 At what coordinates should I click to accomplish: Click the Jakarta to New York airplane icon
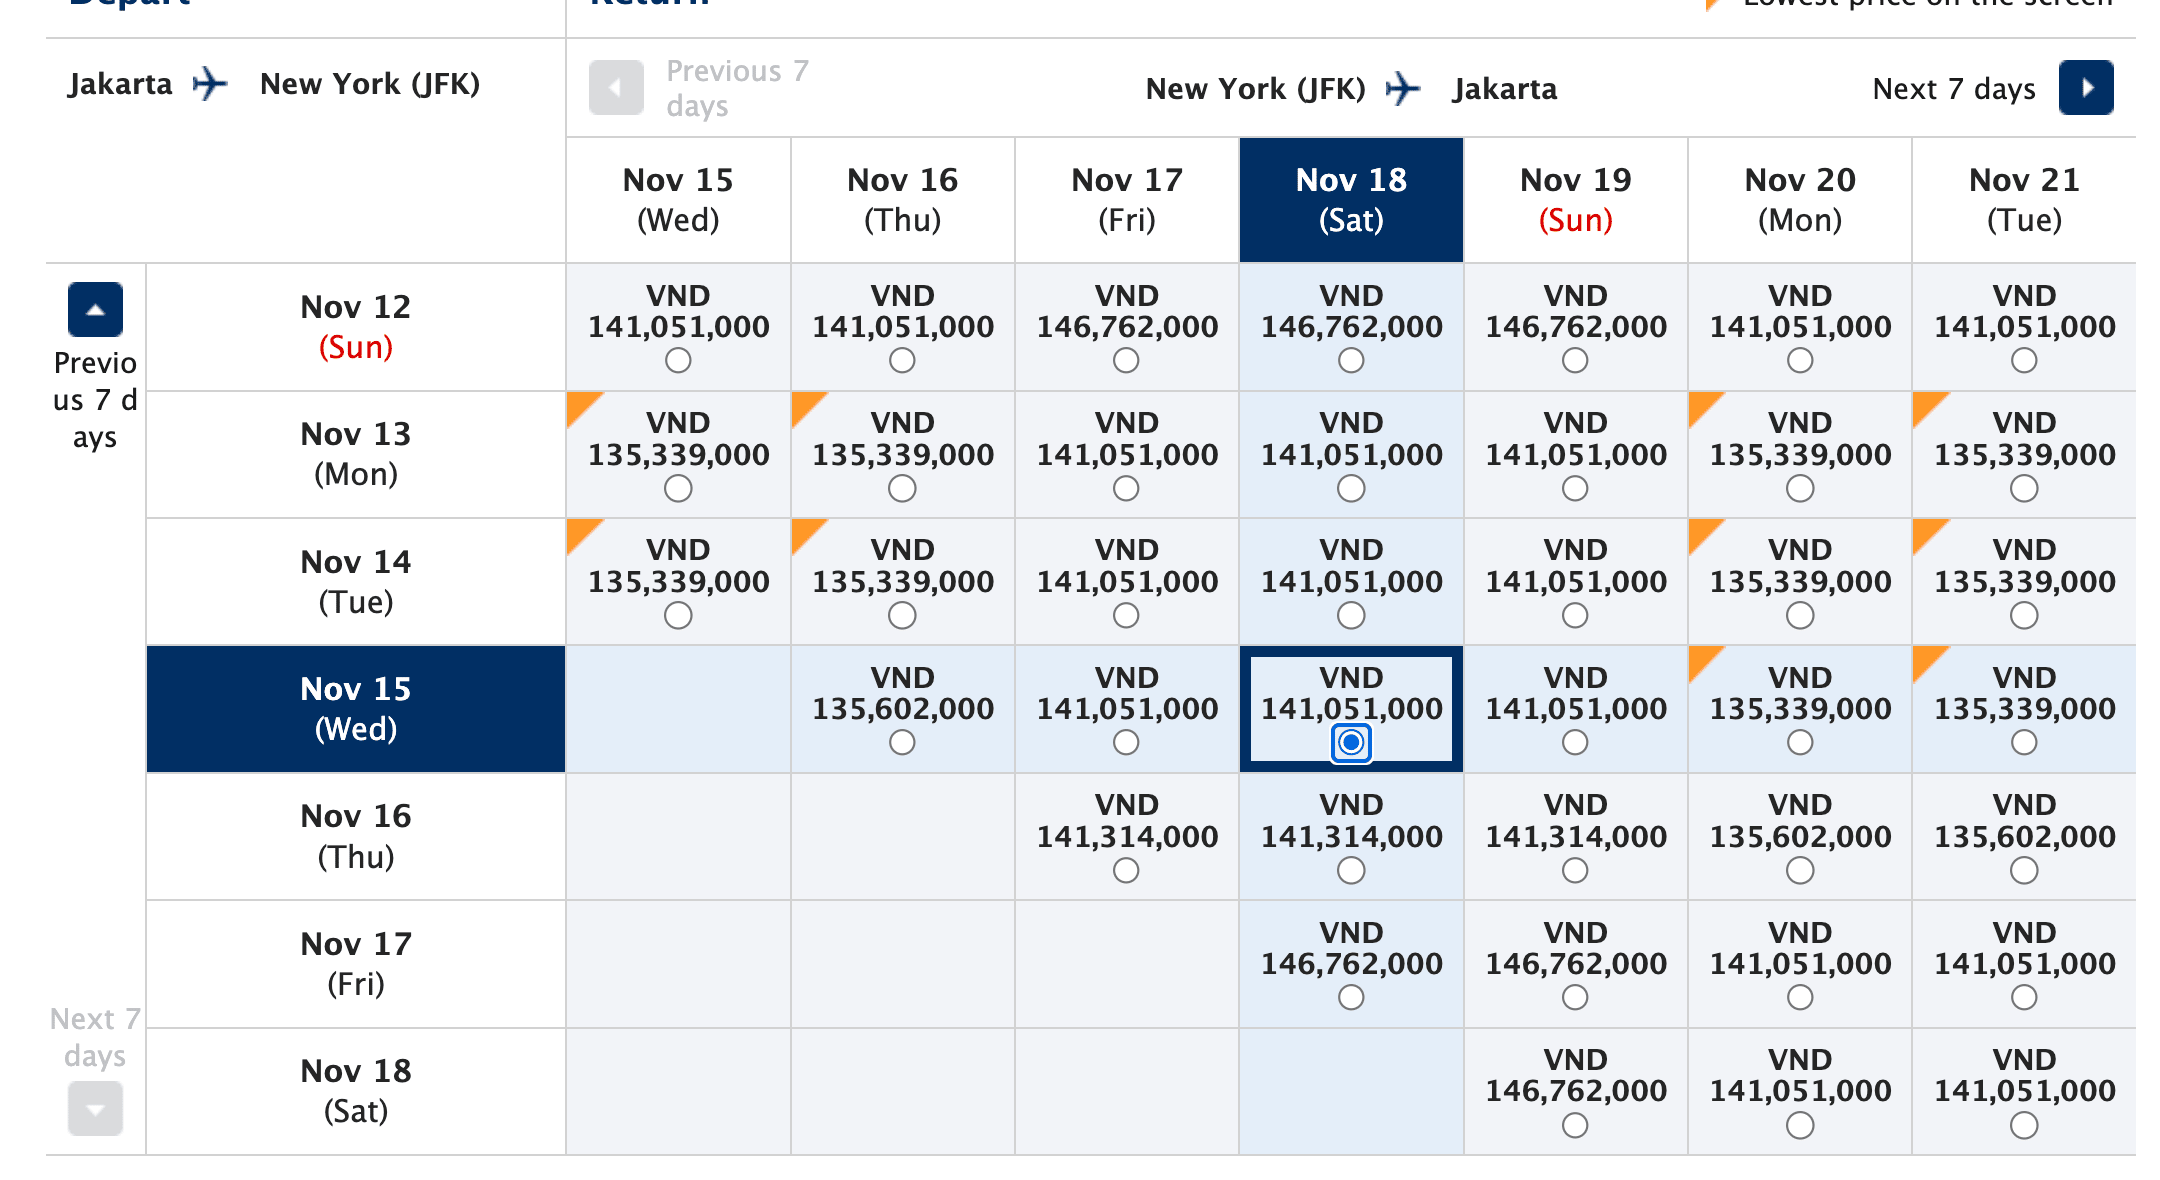210,84
